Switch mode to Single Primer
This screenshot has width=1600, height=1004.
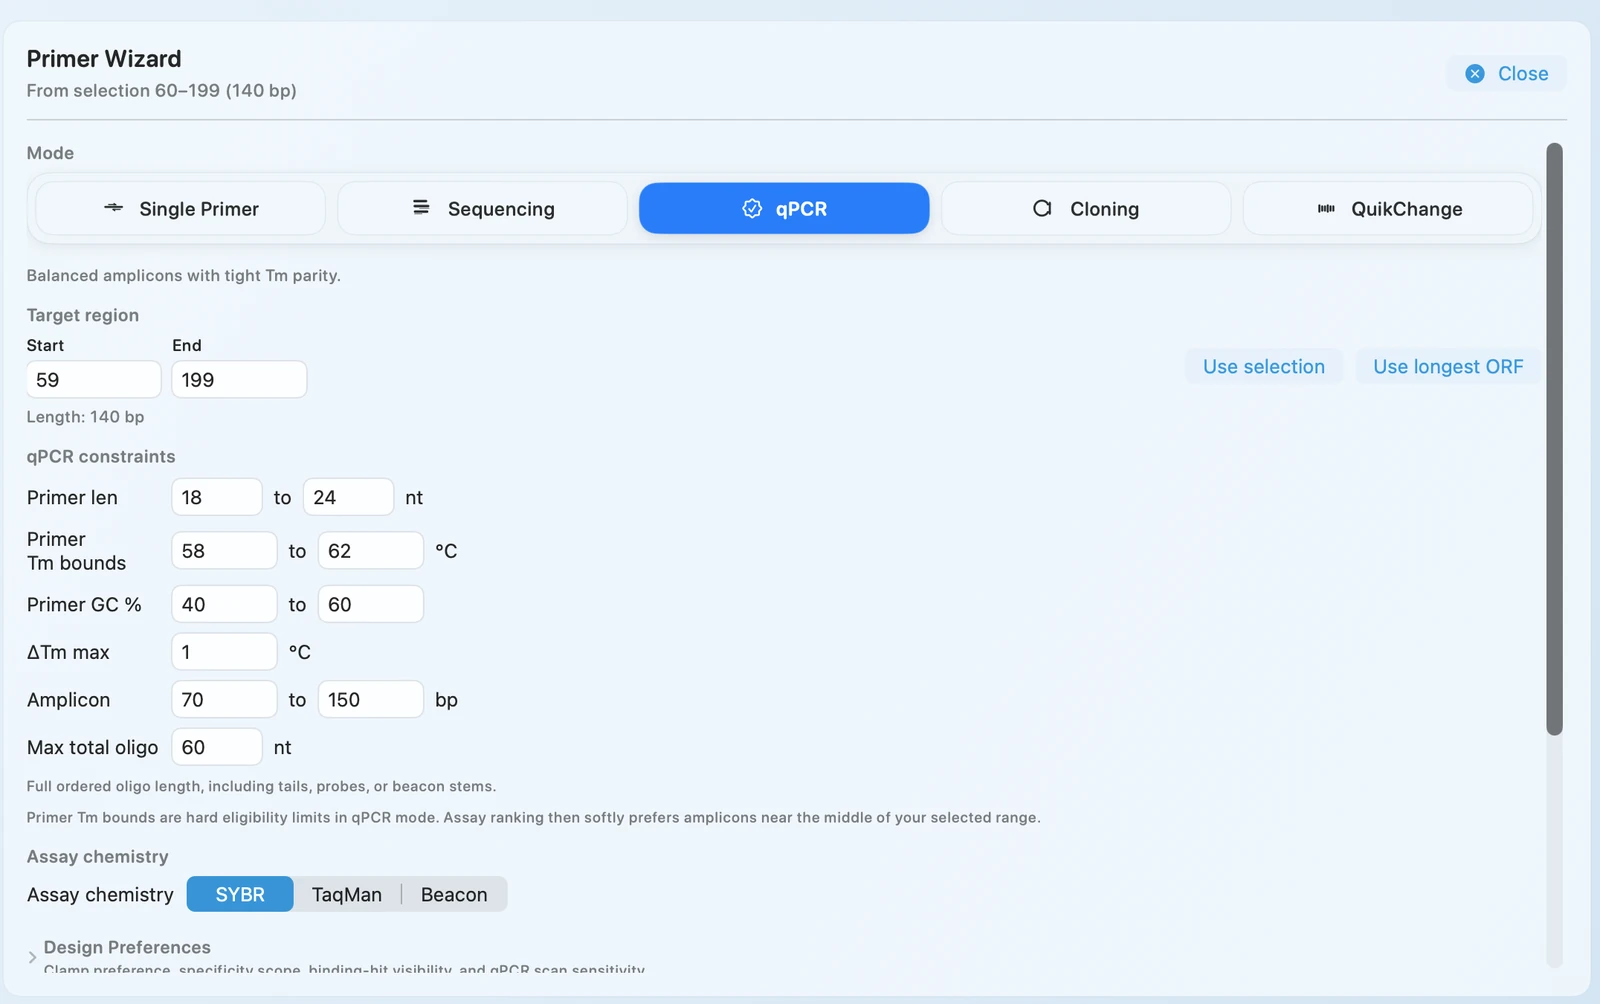(181, 208)
